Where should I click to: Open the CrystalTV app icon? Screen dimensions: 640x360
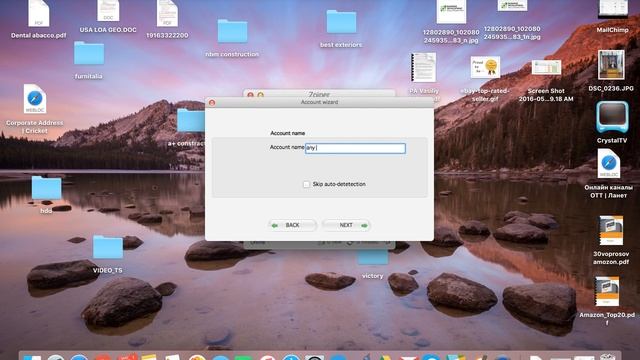tap(612, 117)
